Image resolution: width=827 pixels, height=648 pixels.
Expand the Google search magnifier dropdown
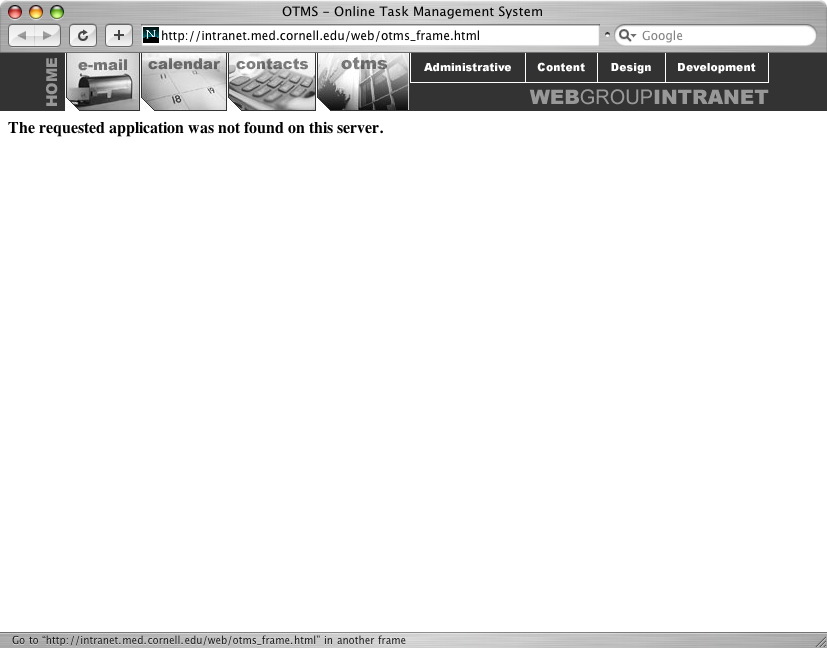(628, 35)
